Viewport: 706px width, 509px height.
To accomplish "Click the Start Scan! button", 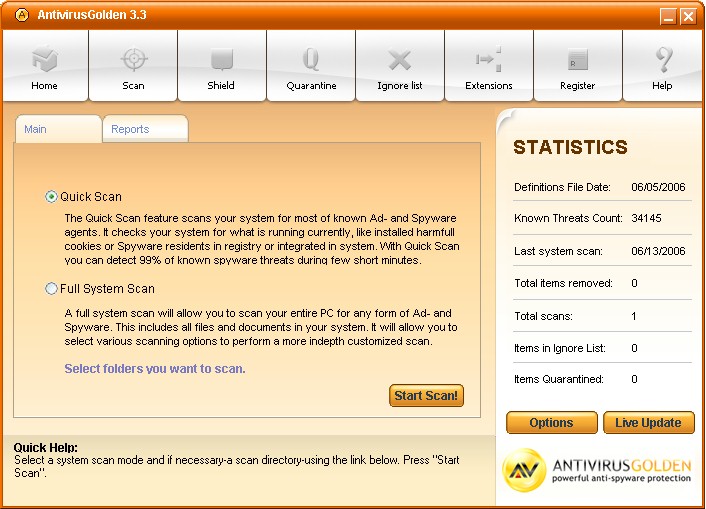I will tap(426, 395).
